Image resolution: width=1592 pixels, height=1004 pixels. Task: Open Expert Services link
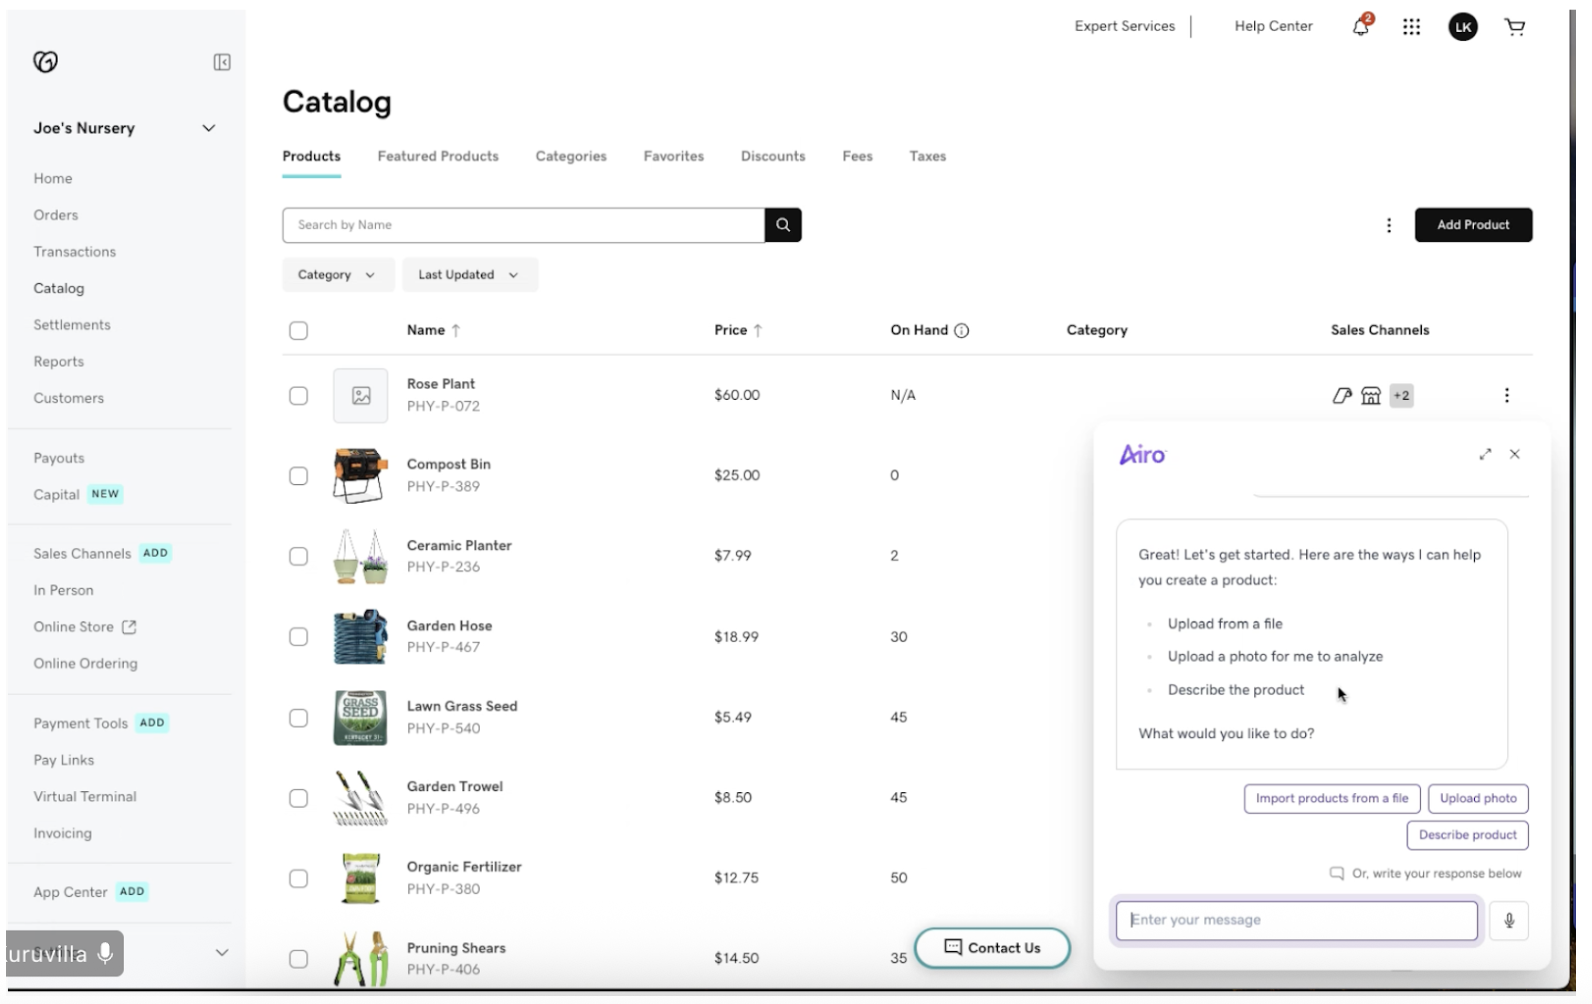1124,26
